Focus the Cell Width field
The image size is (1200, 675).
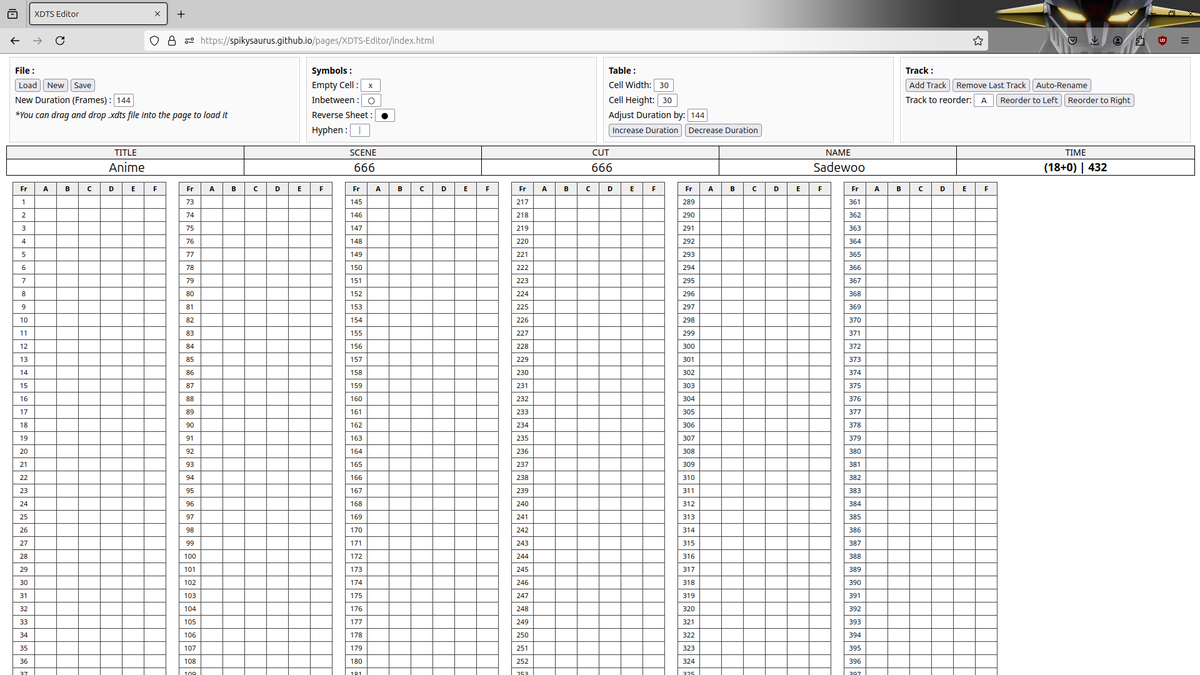pos(664,86)
